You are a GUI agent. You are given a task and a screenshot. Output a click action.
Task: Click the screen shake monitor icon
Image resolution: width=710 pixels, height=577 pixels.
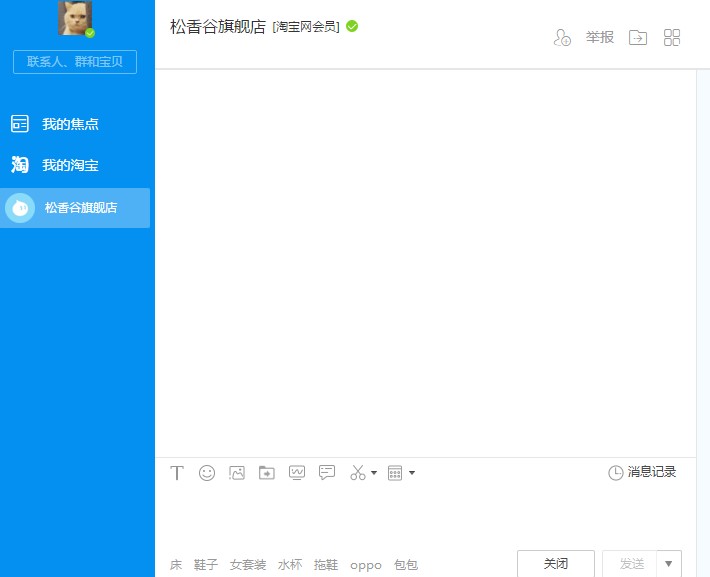[x=297, y=473]
